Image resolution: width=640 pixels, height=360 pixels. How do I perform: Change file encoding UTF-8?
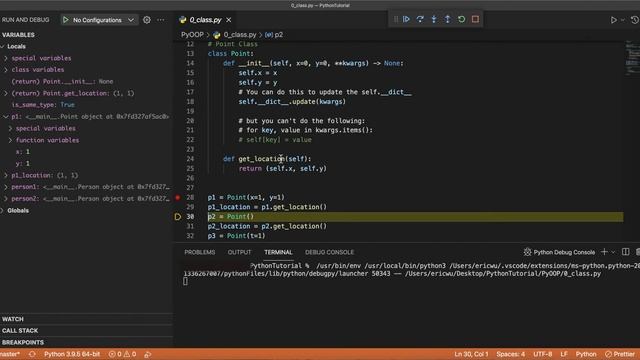(x=542, y=354)
